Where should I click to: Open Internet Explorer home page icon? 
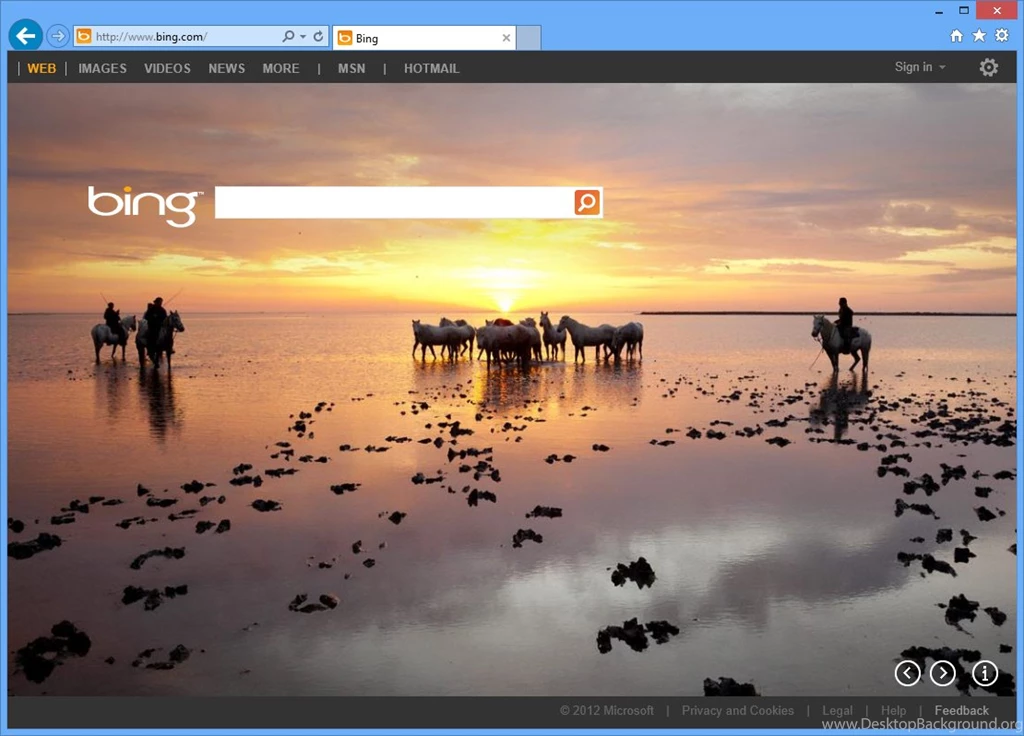click(956, 35)
